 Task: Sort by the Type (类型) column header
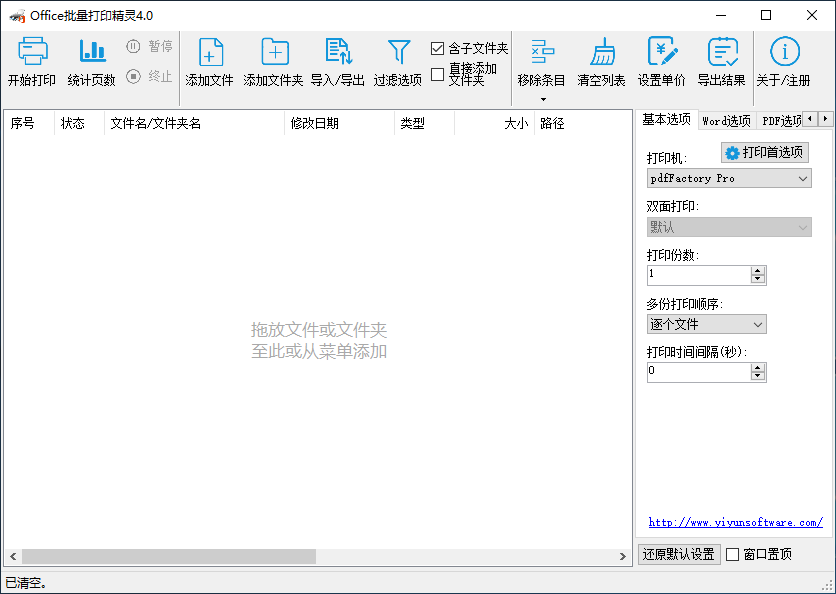[x=424, y=123]
